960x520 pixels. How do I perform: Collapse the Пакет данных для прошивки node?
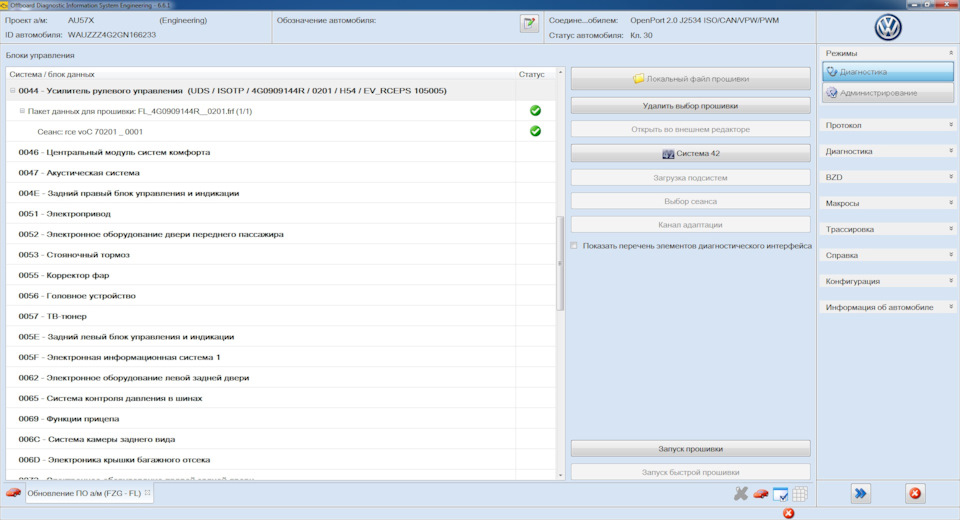(x=22, y=111)
